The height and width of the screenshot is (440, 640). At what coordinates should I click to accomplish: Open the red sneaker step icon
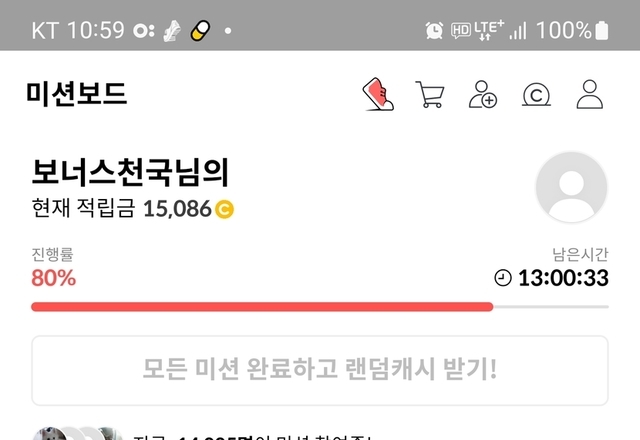click(x=378, y=94)
